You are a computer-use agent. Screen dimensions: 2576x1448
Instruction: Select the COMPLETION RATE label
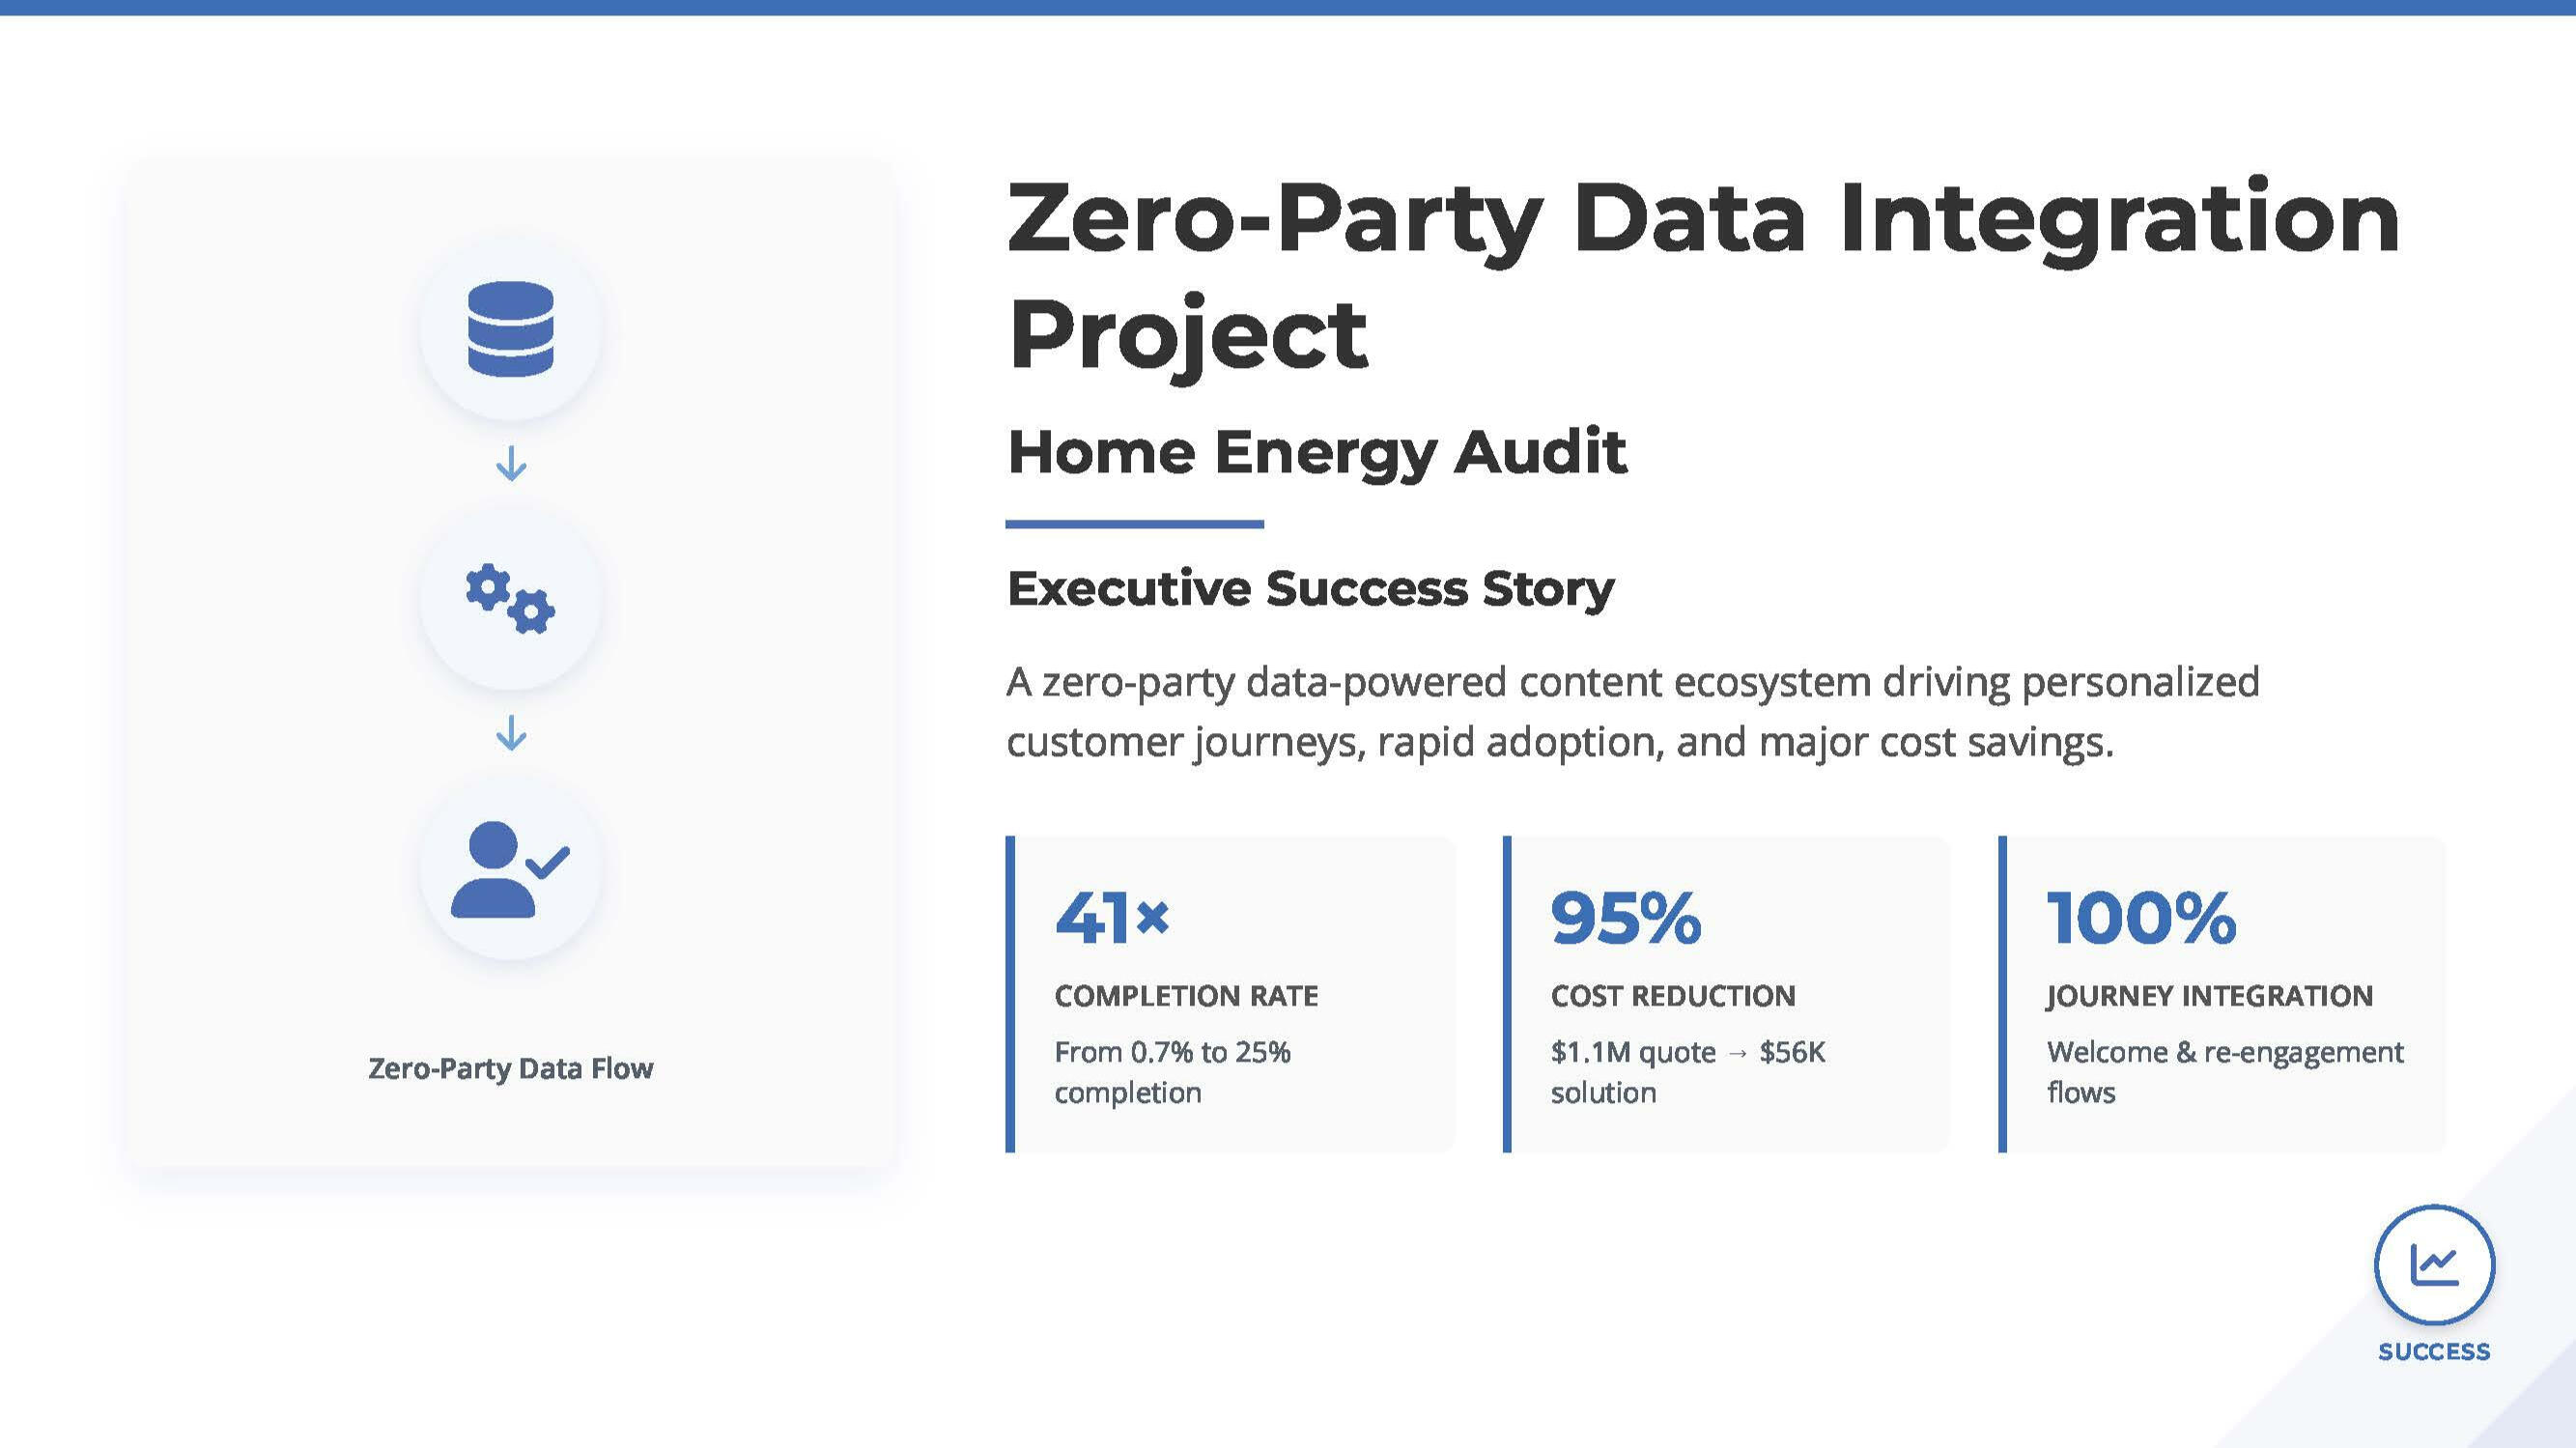point(1186,996)
